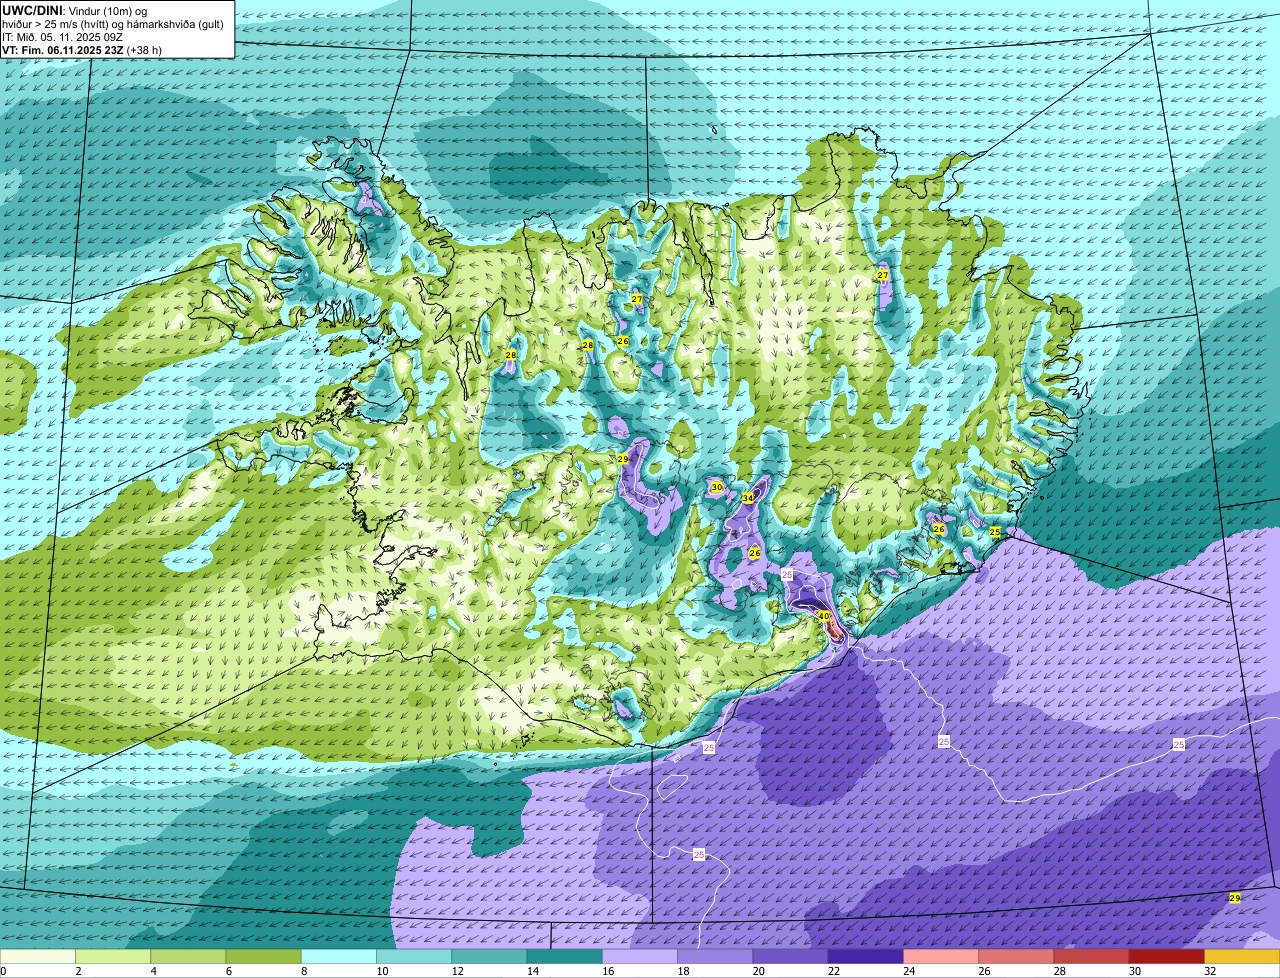This screenshot has height=978, width=1280.
Task: Select legend tick value '32'
Action: [1210, 970]
